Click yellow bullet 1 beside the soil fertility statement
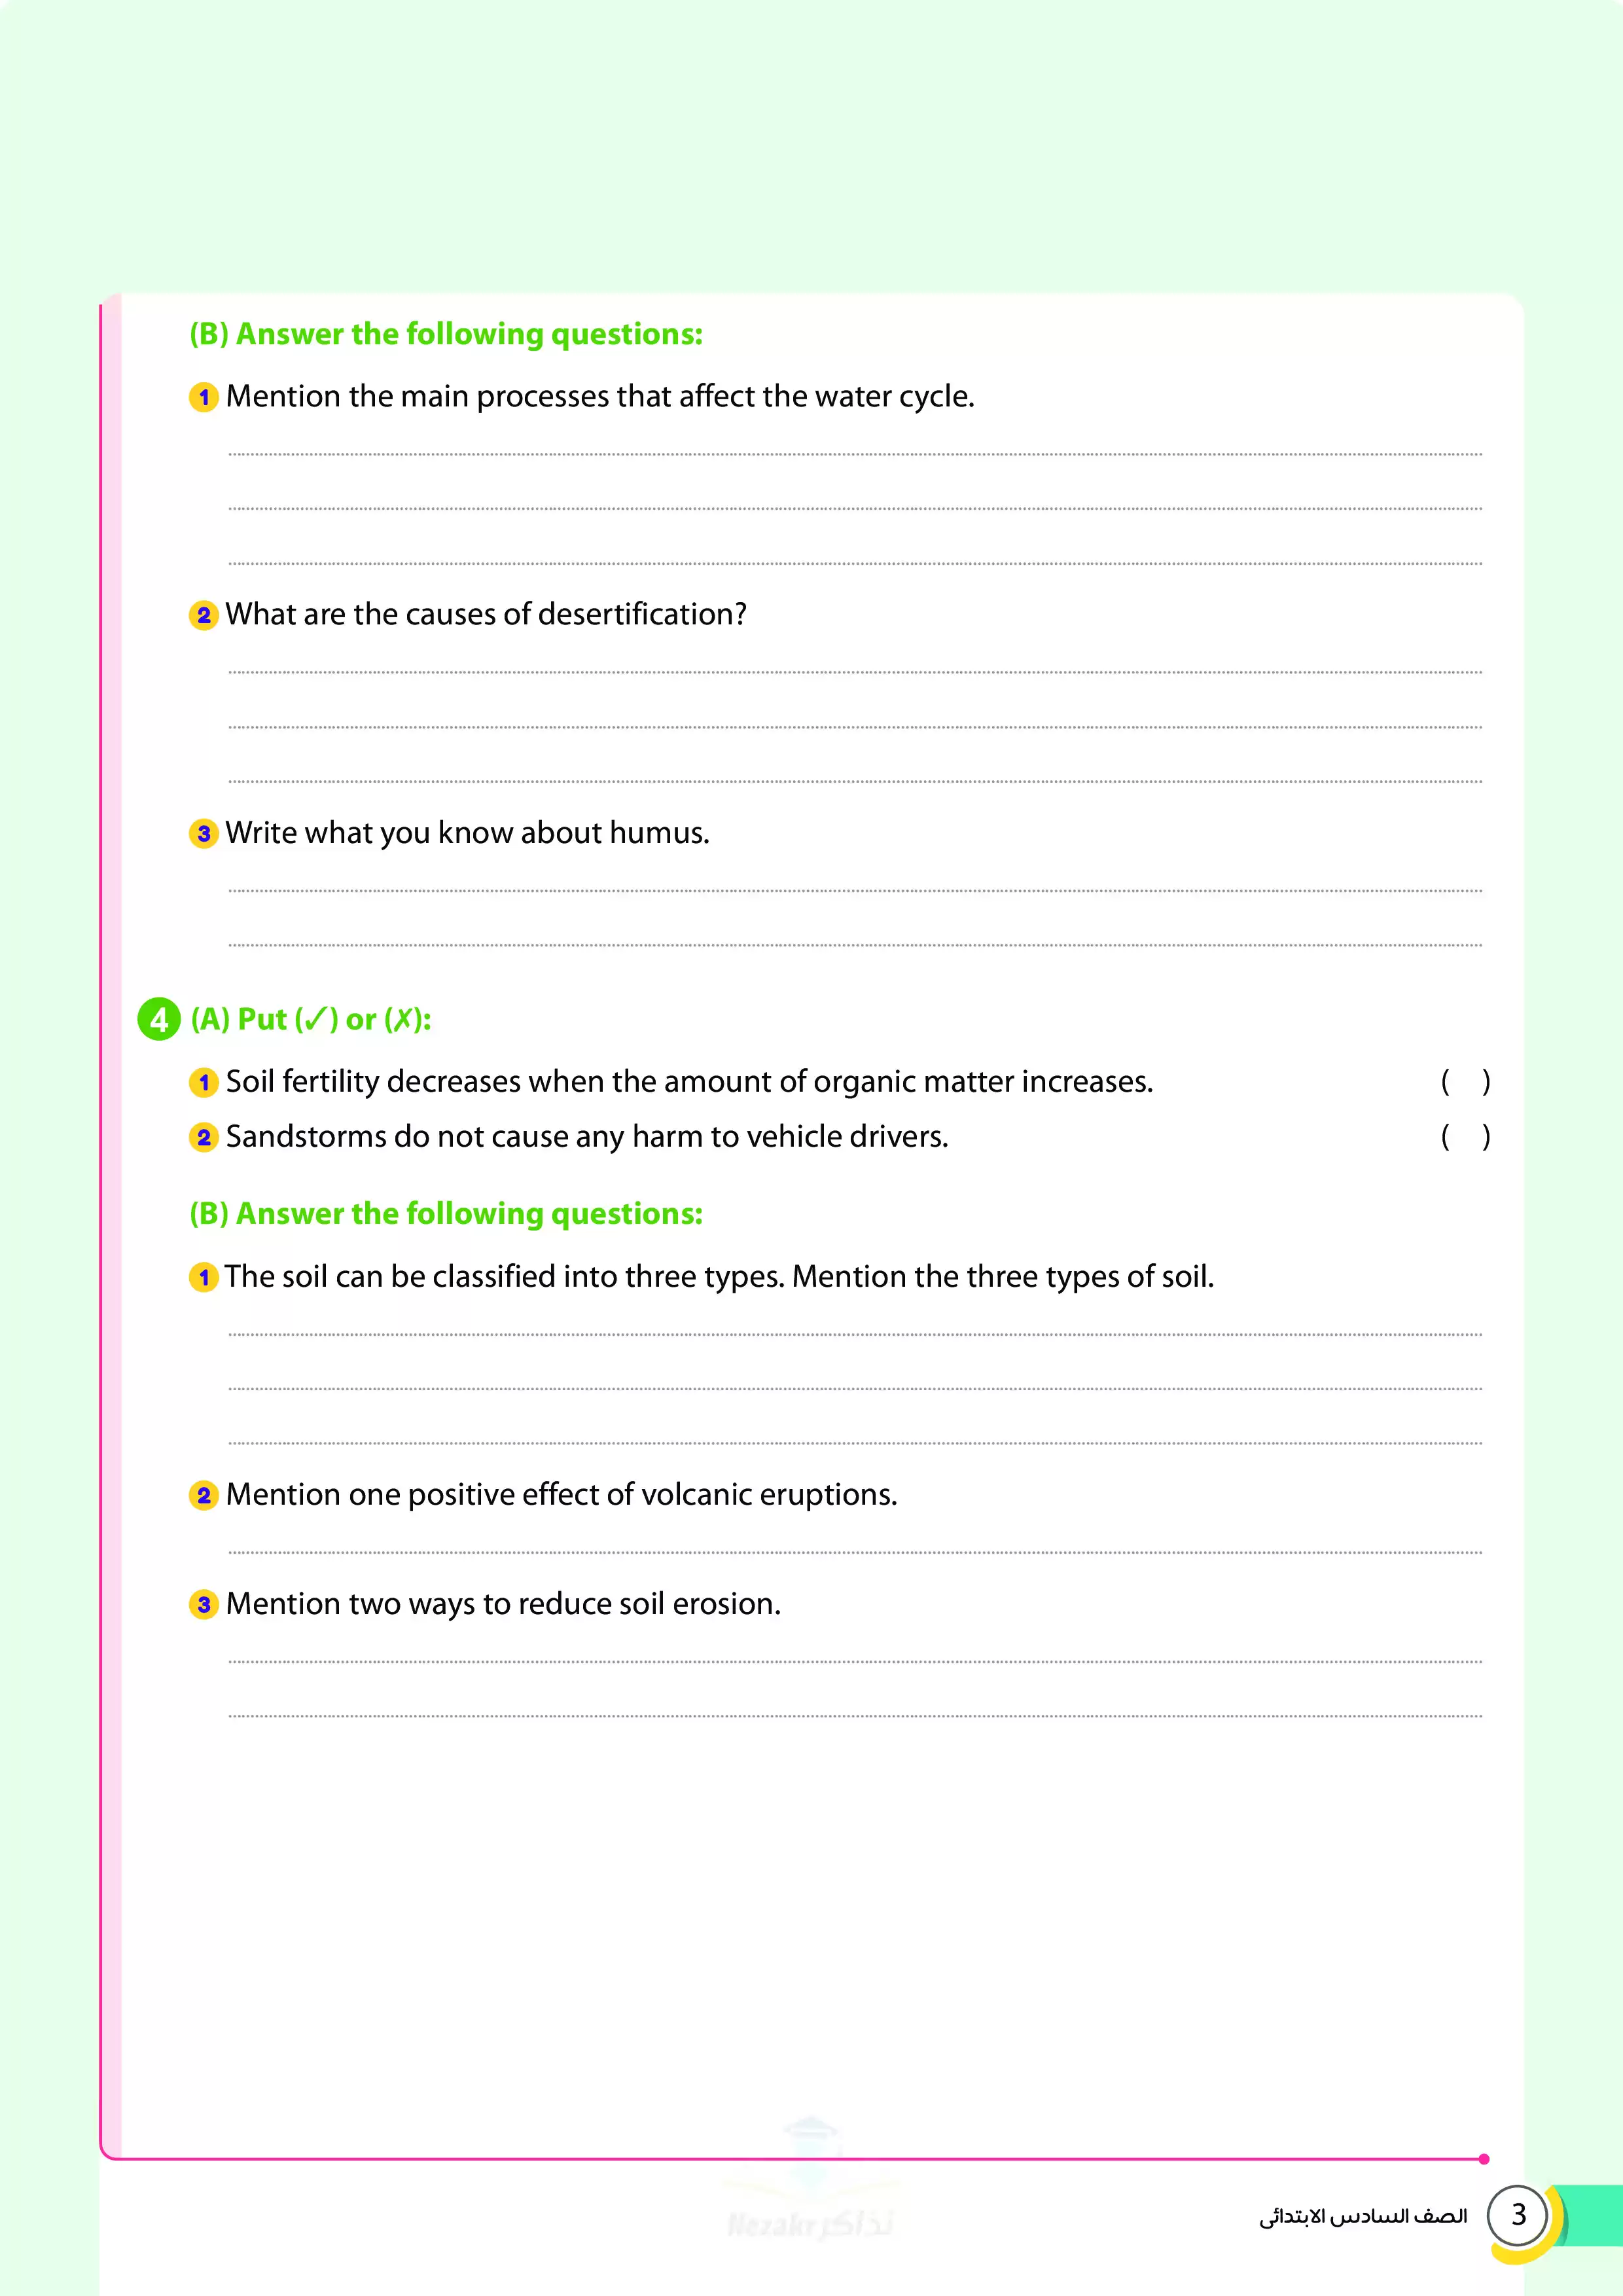The width and height of the screenshot is (1623, 2296). pyautogui.click(x=204, y=1082)
